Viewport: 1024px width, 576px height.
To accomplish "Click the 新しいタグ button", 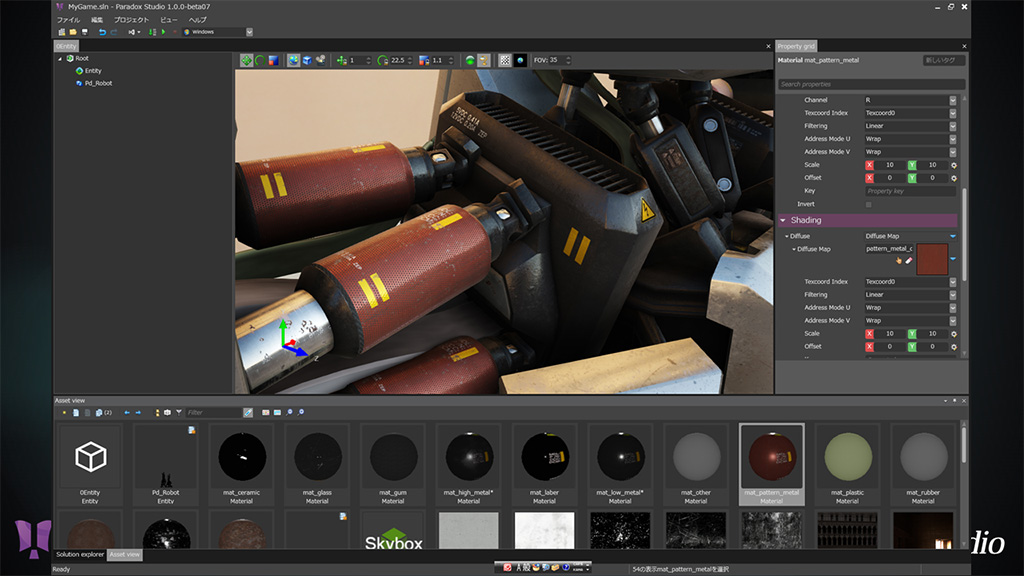I will (944, 61).
